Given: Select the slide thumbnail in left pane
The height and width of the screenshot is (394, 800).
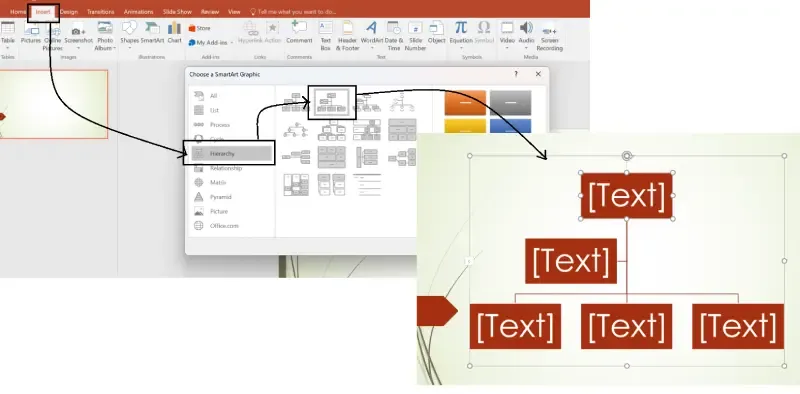Looking at the screenshot, I should [54, 104].
